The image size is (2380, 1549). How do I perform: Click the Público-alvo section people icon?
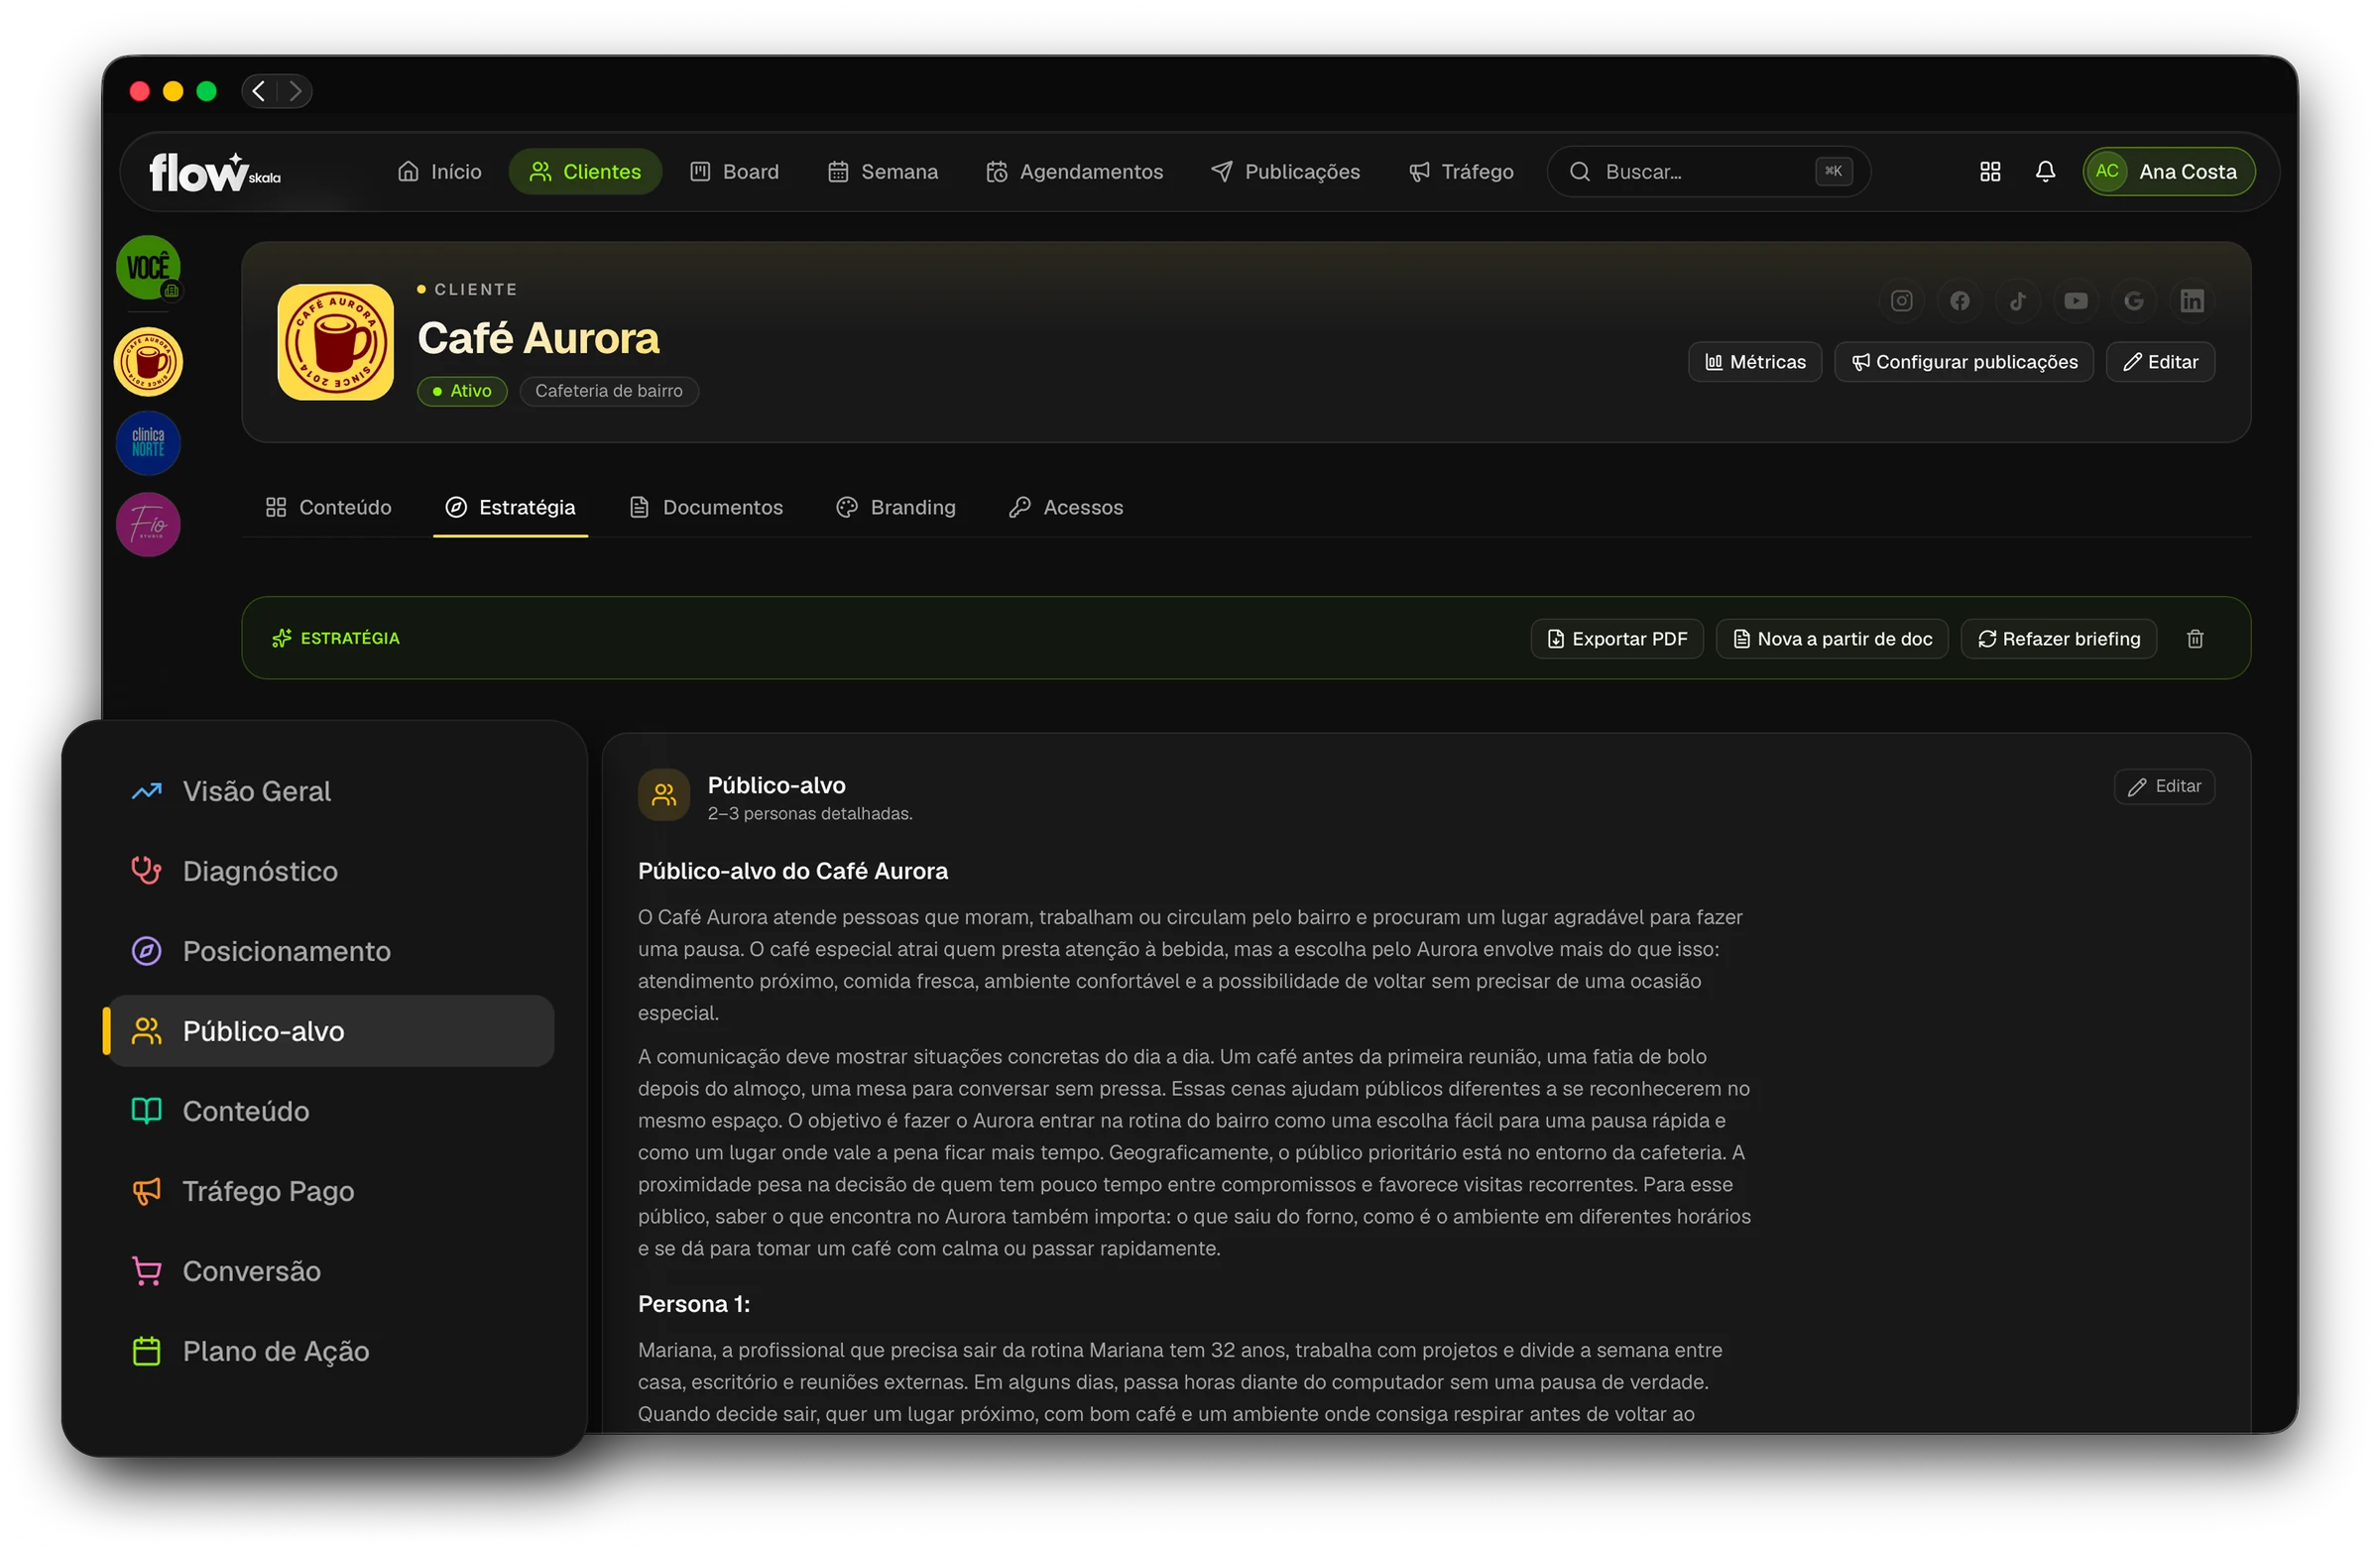point(664,795)
